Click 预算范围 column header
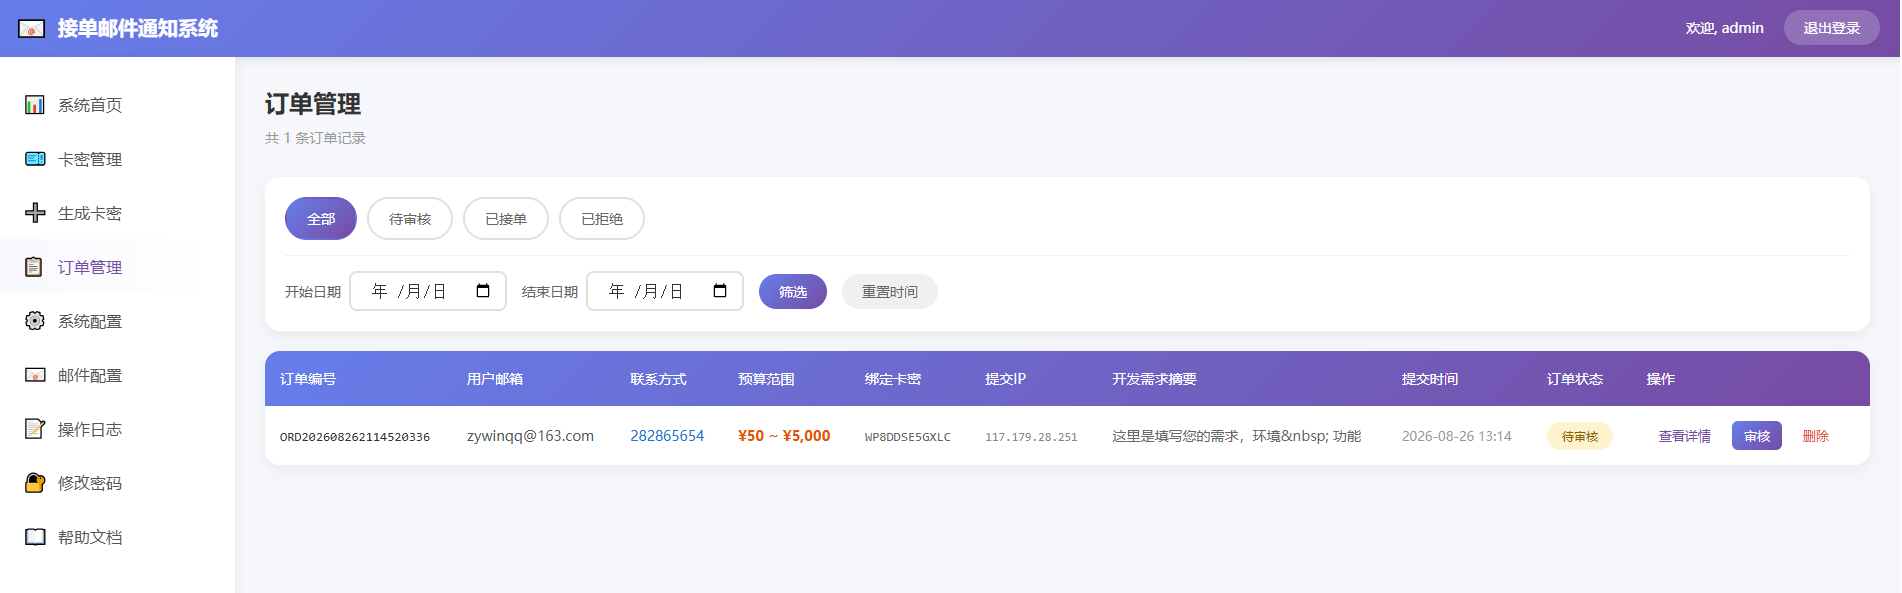The width and height of the screenshot is (1902, 593). tap(766, 379)
